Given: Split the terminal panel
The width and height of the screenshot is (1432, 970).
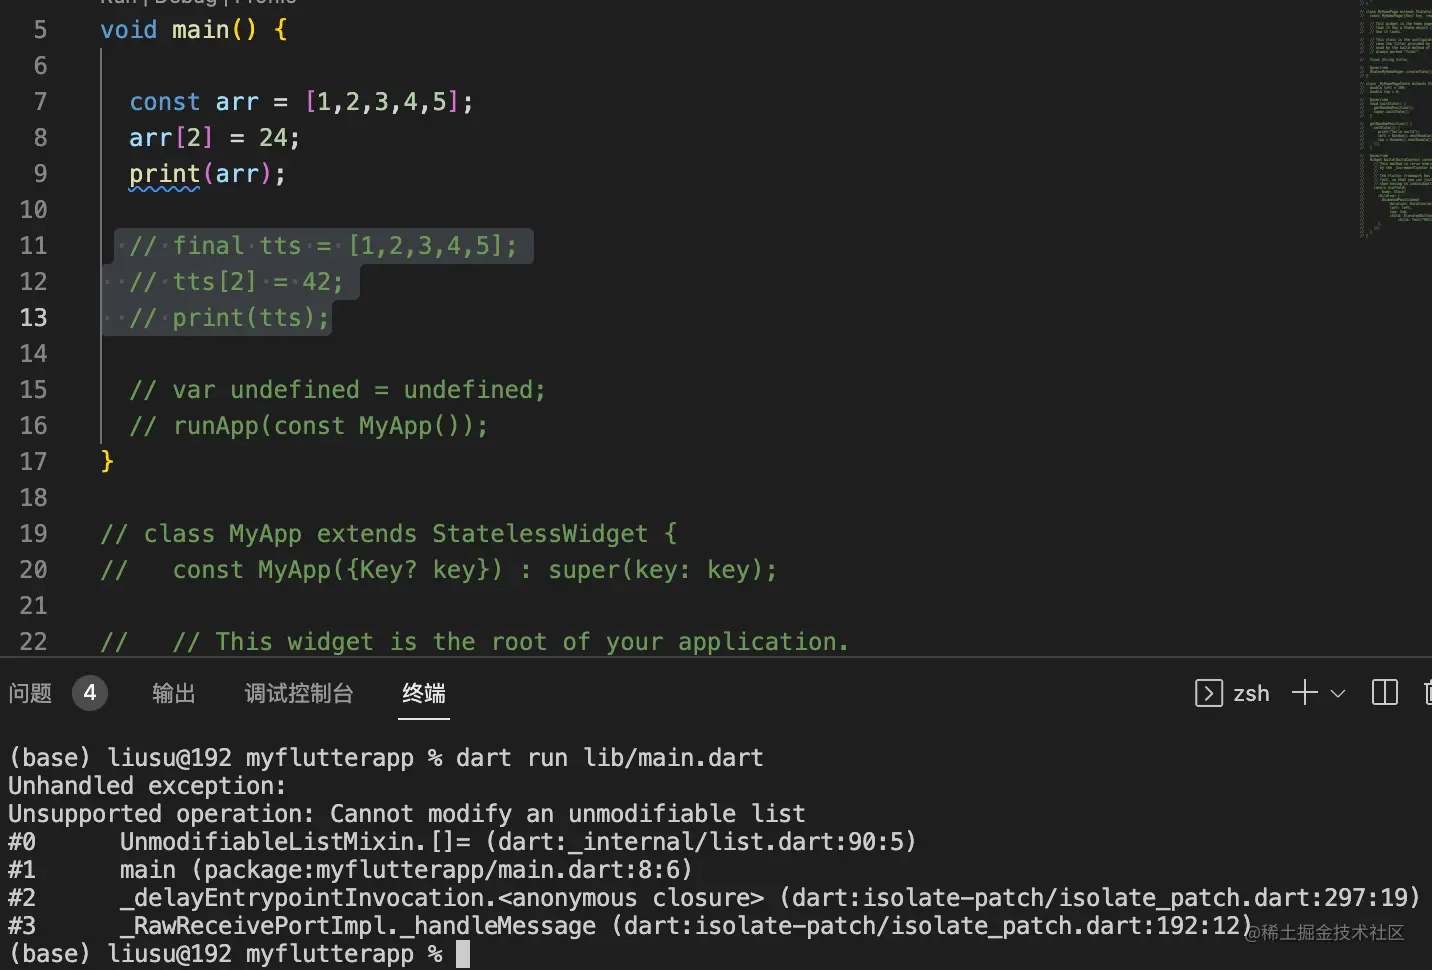Looking at the screenshot, I should (1385, 693).
